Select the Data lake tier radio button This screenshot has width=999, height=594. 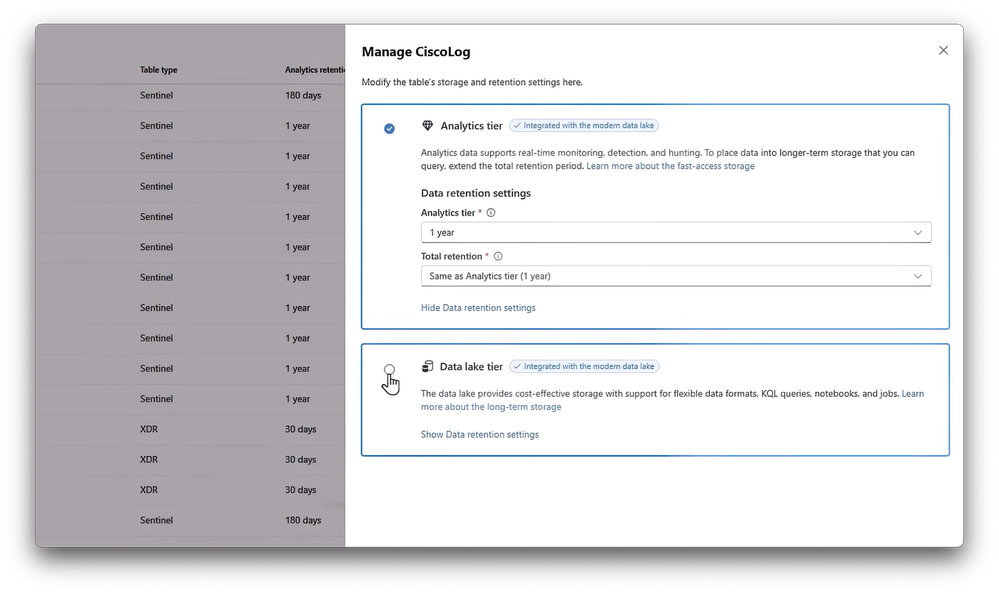click(389, 370)
